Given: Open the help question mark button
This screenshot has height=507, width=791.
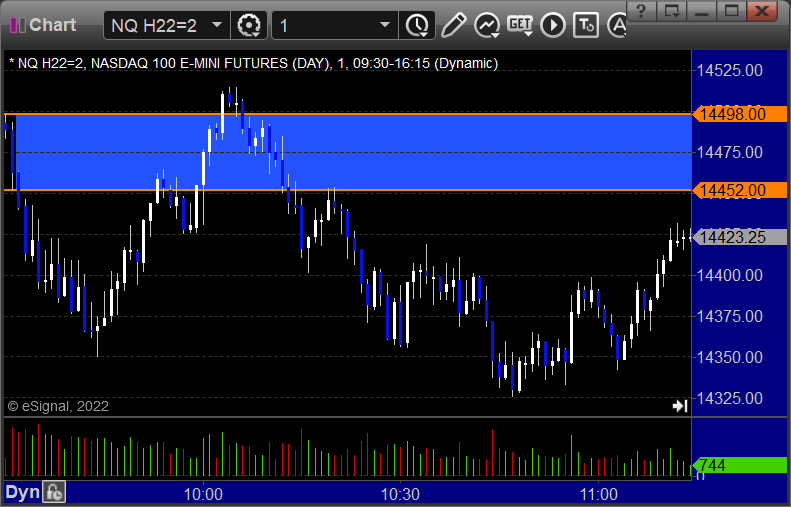Looking at the screenshot, I should pyautogui.click(x=641, y=10).
